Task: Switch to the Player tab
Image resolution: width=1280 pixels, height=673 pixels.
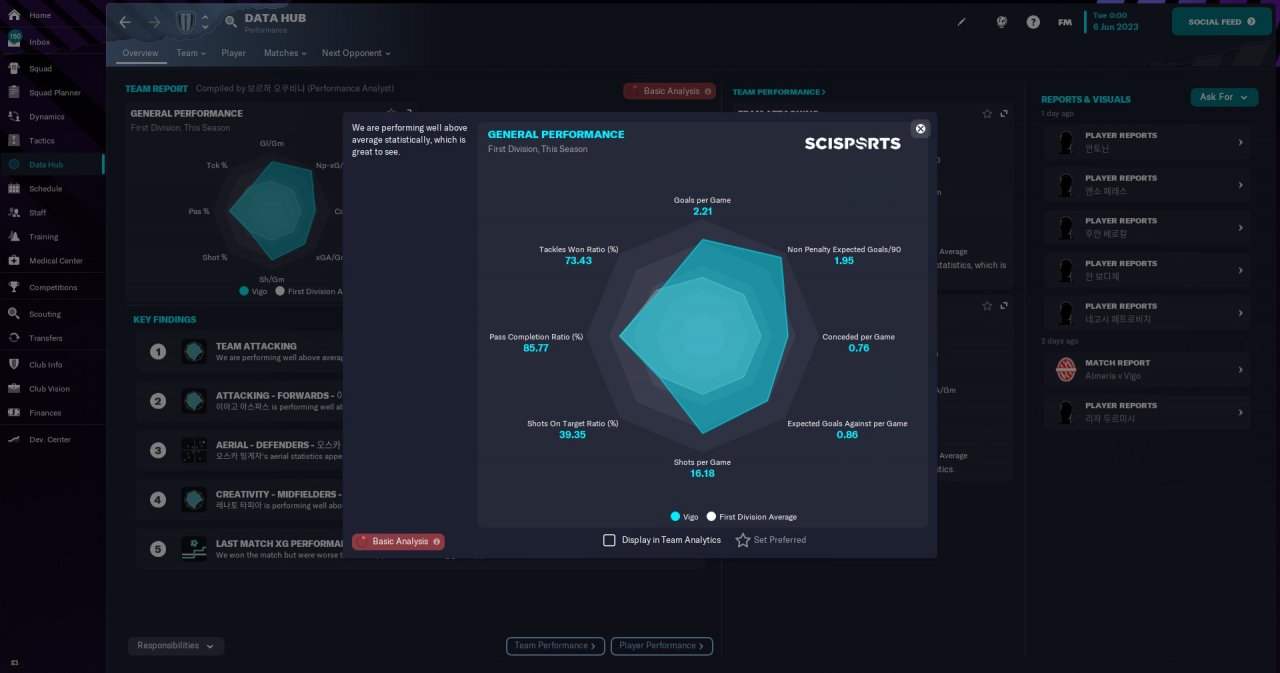Action: pyautogui.click(x=234, y=53)
